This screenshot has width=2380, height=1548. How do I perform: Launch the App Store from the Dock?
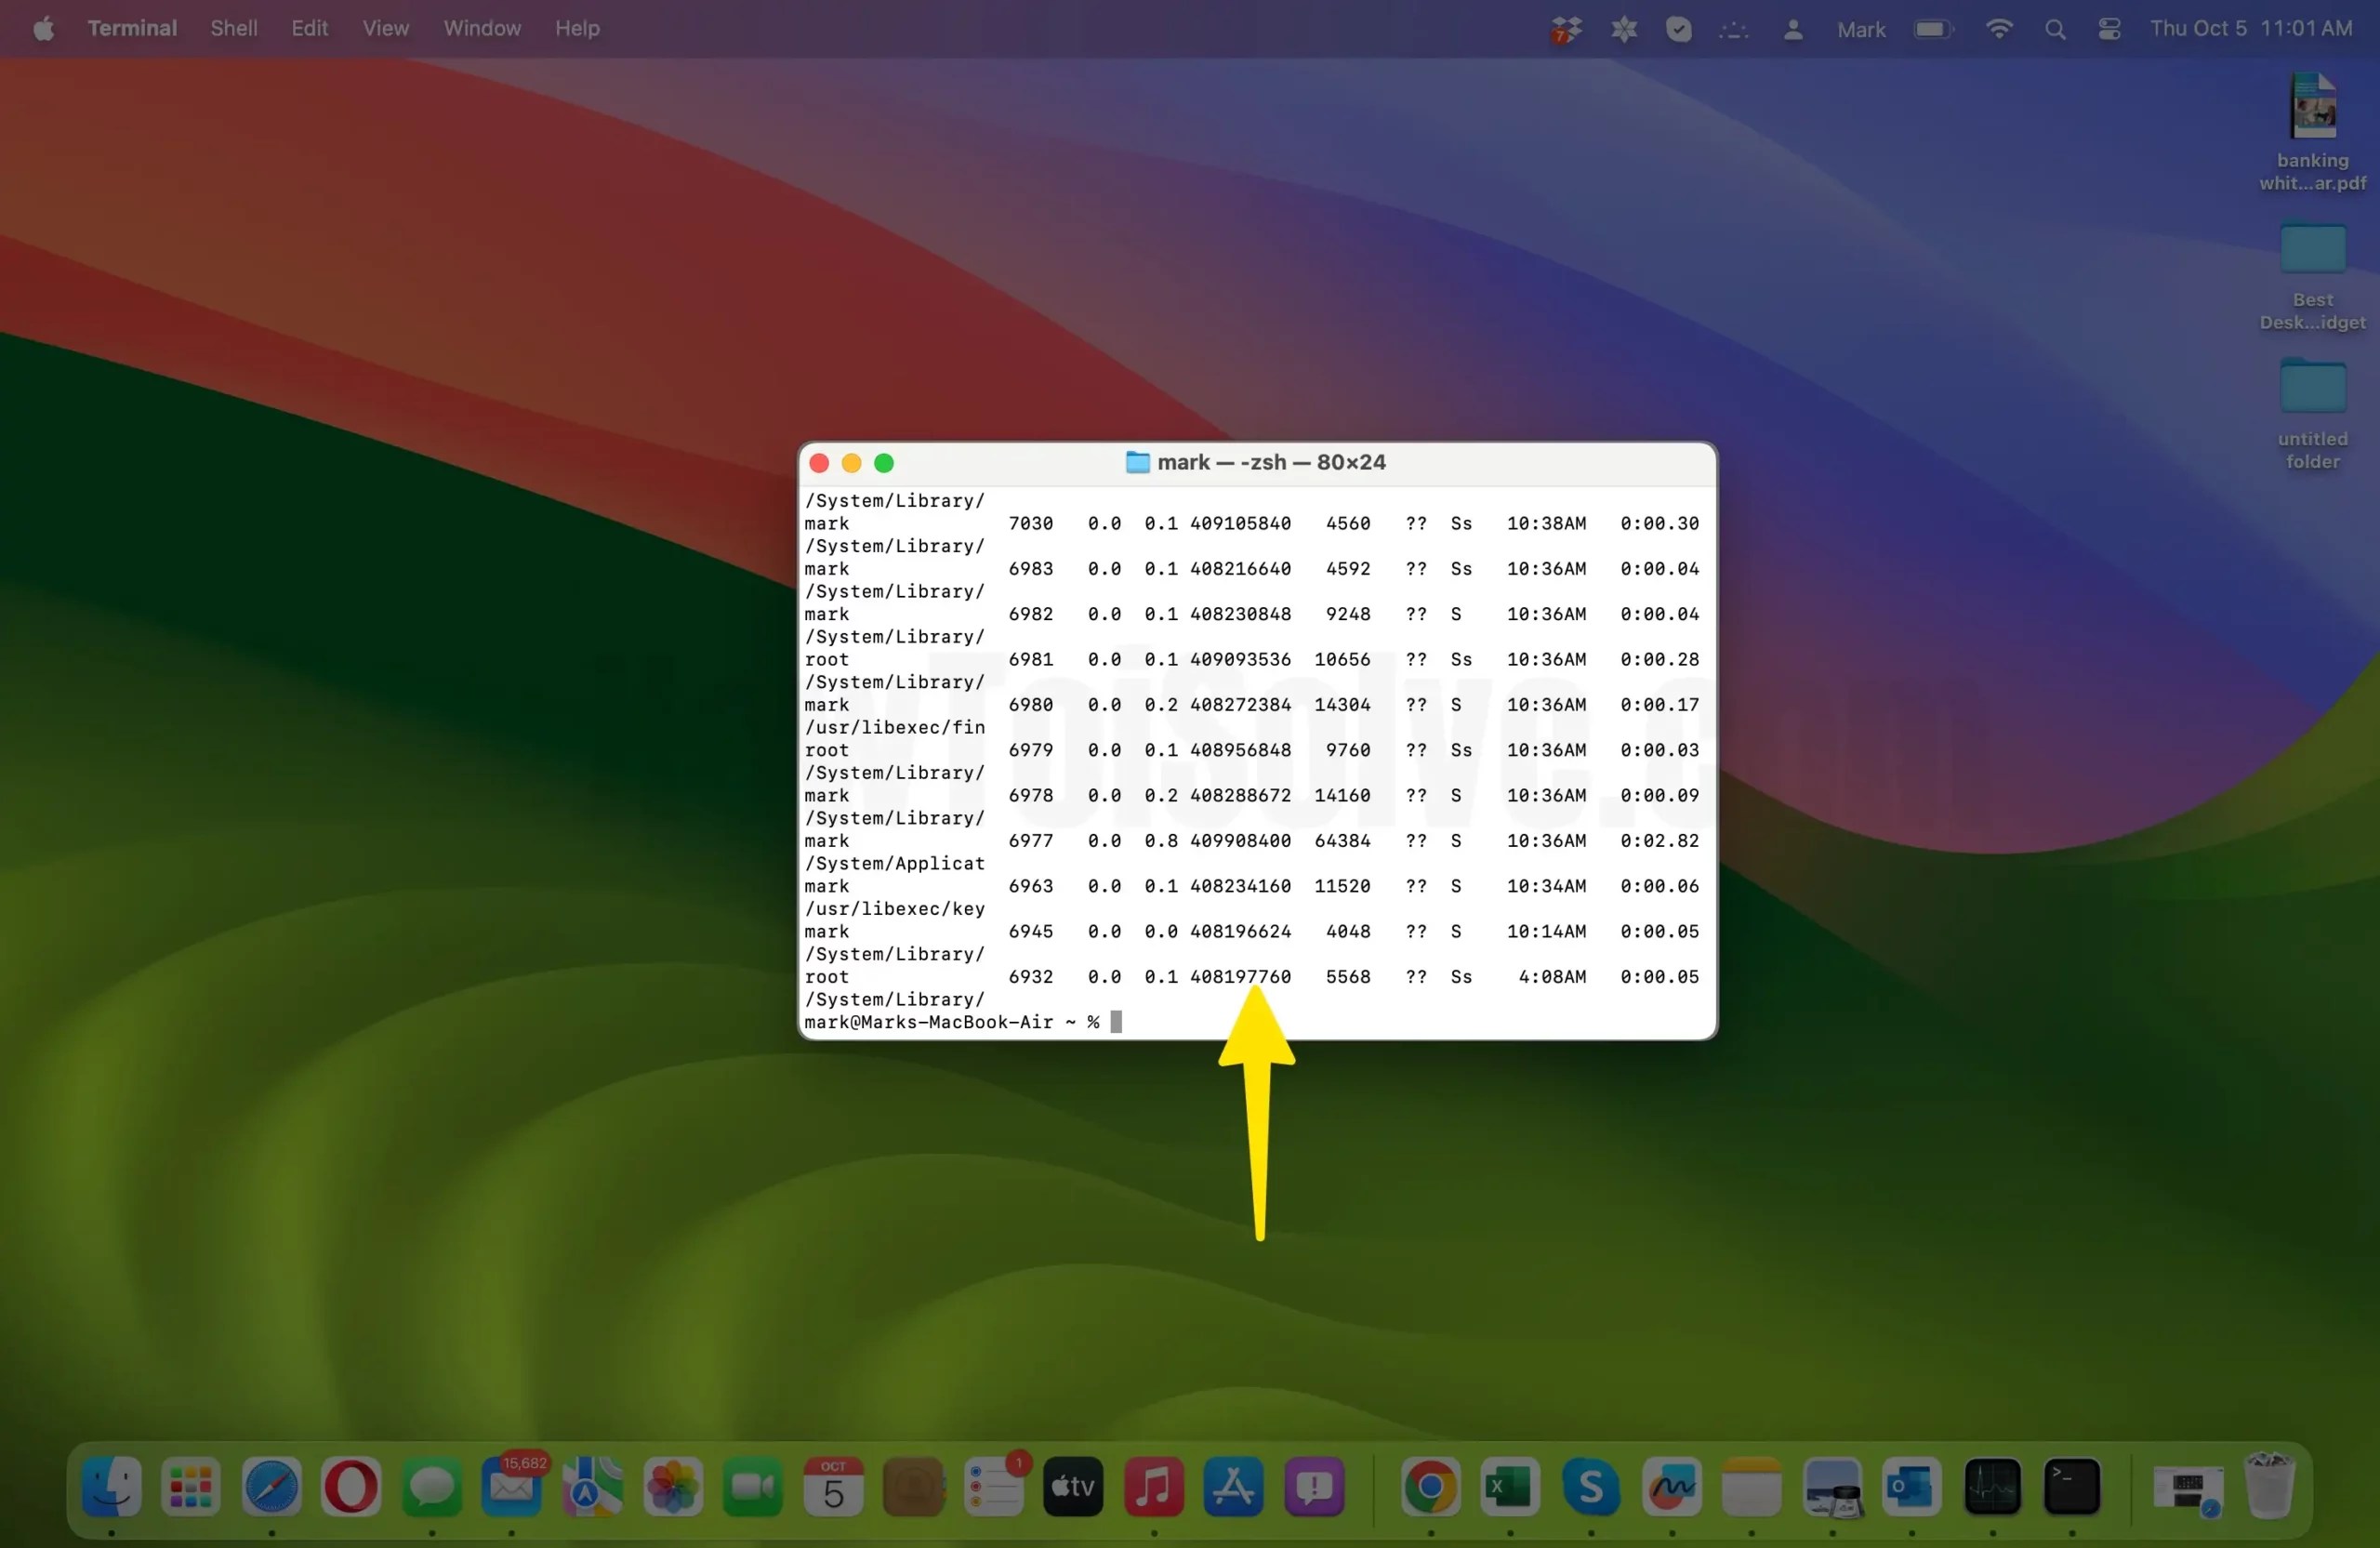pos(1233,1490)
